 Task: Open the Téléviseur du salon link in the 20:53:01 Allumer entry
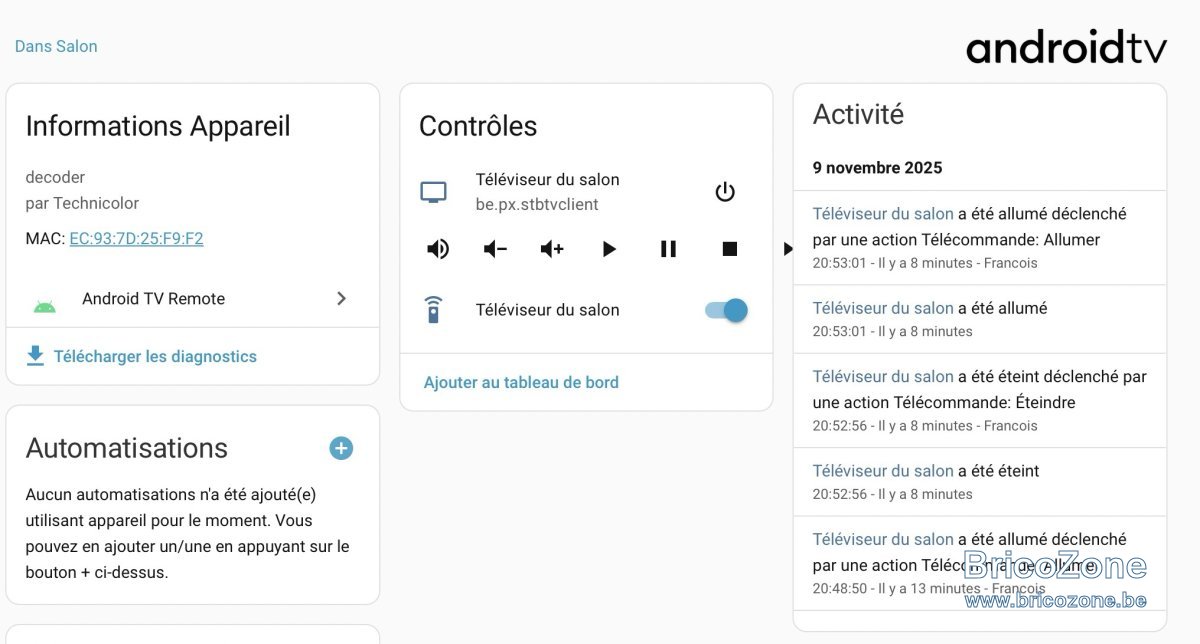tap(883, 214)
